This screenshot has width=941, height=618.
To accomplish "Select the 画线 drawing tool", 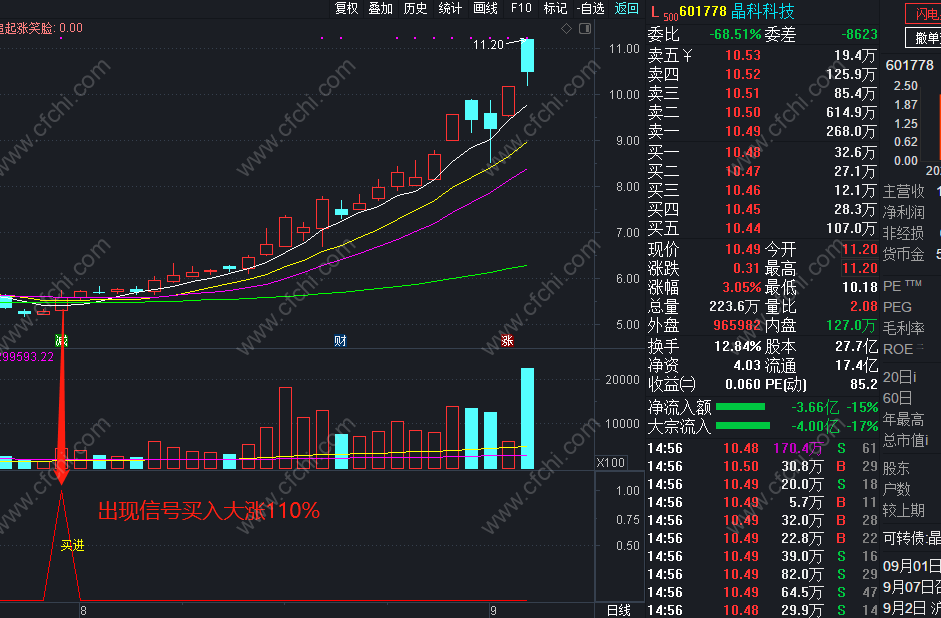I will click(485, 8).
